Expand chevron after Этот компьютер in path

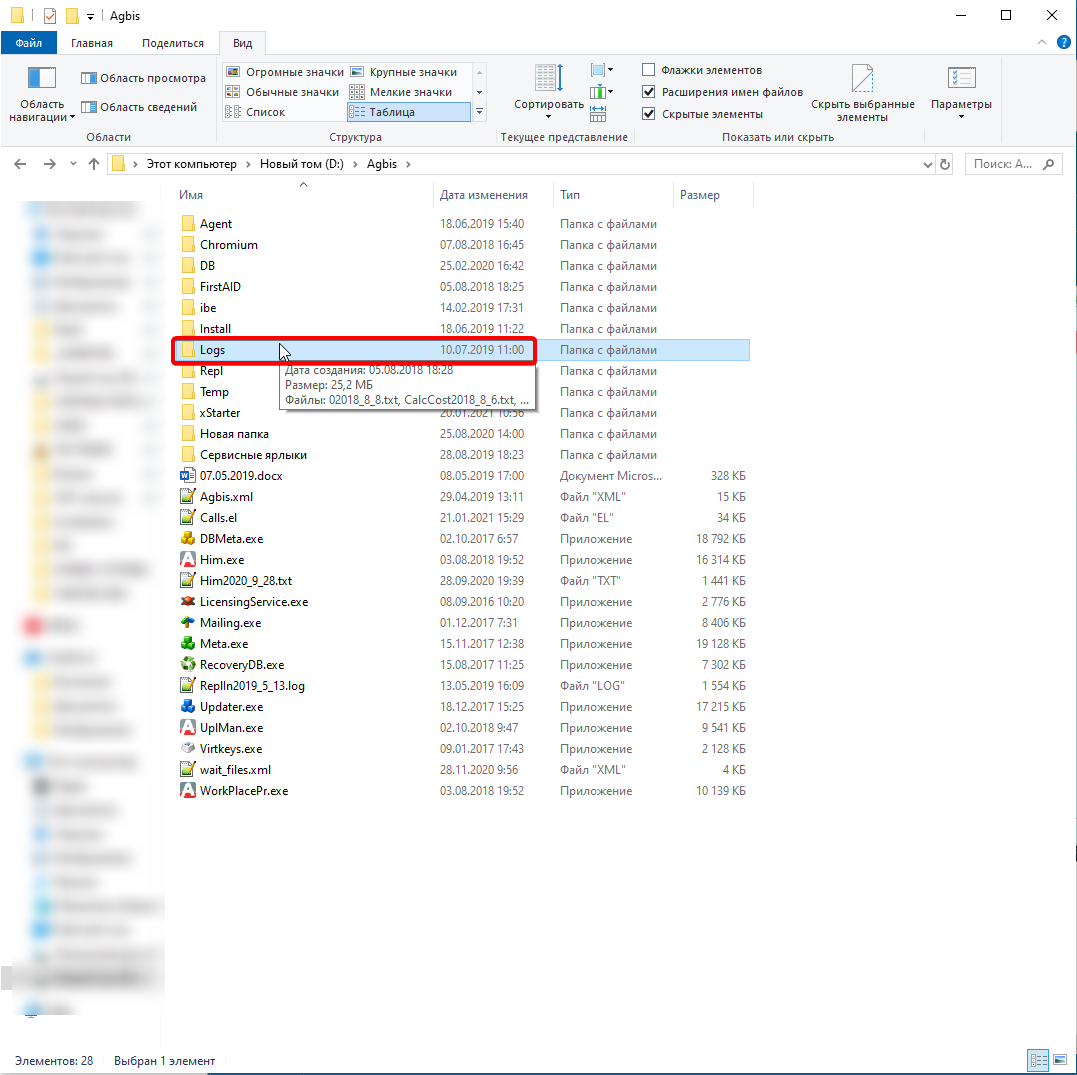[248, 164]
